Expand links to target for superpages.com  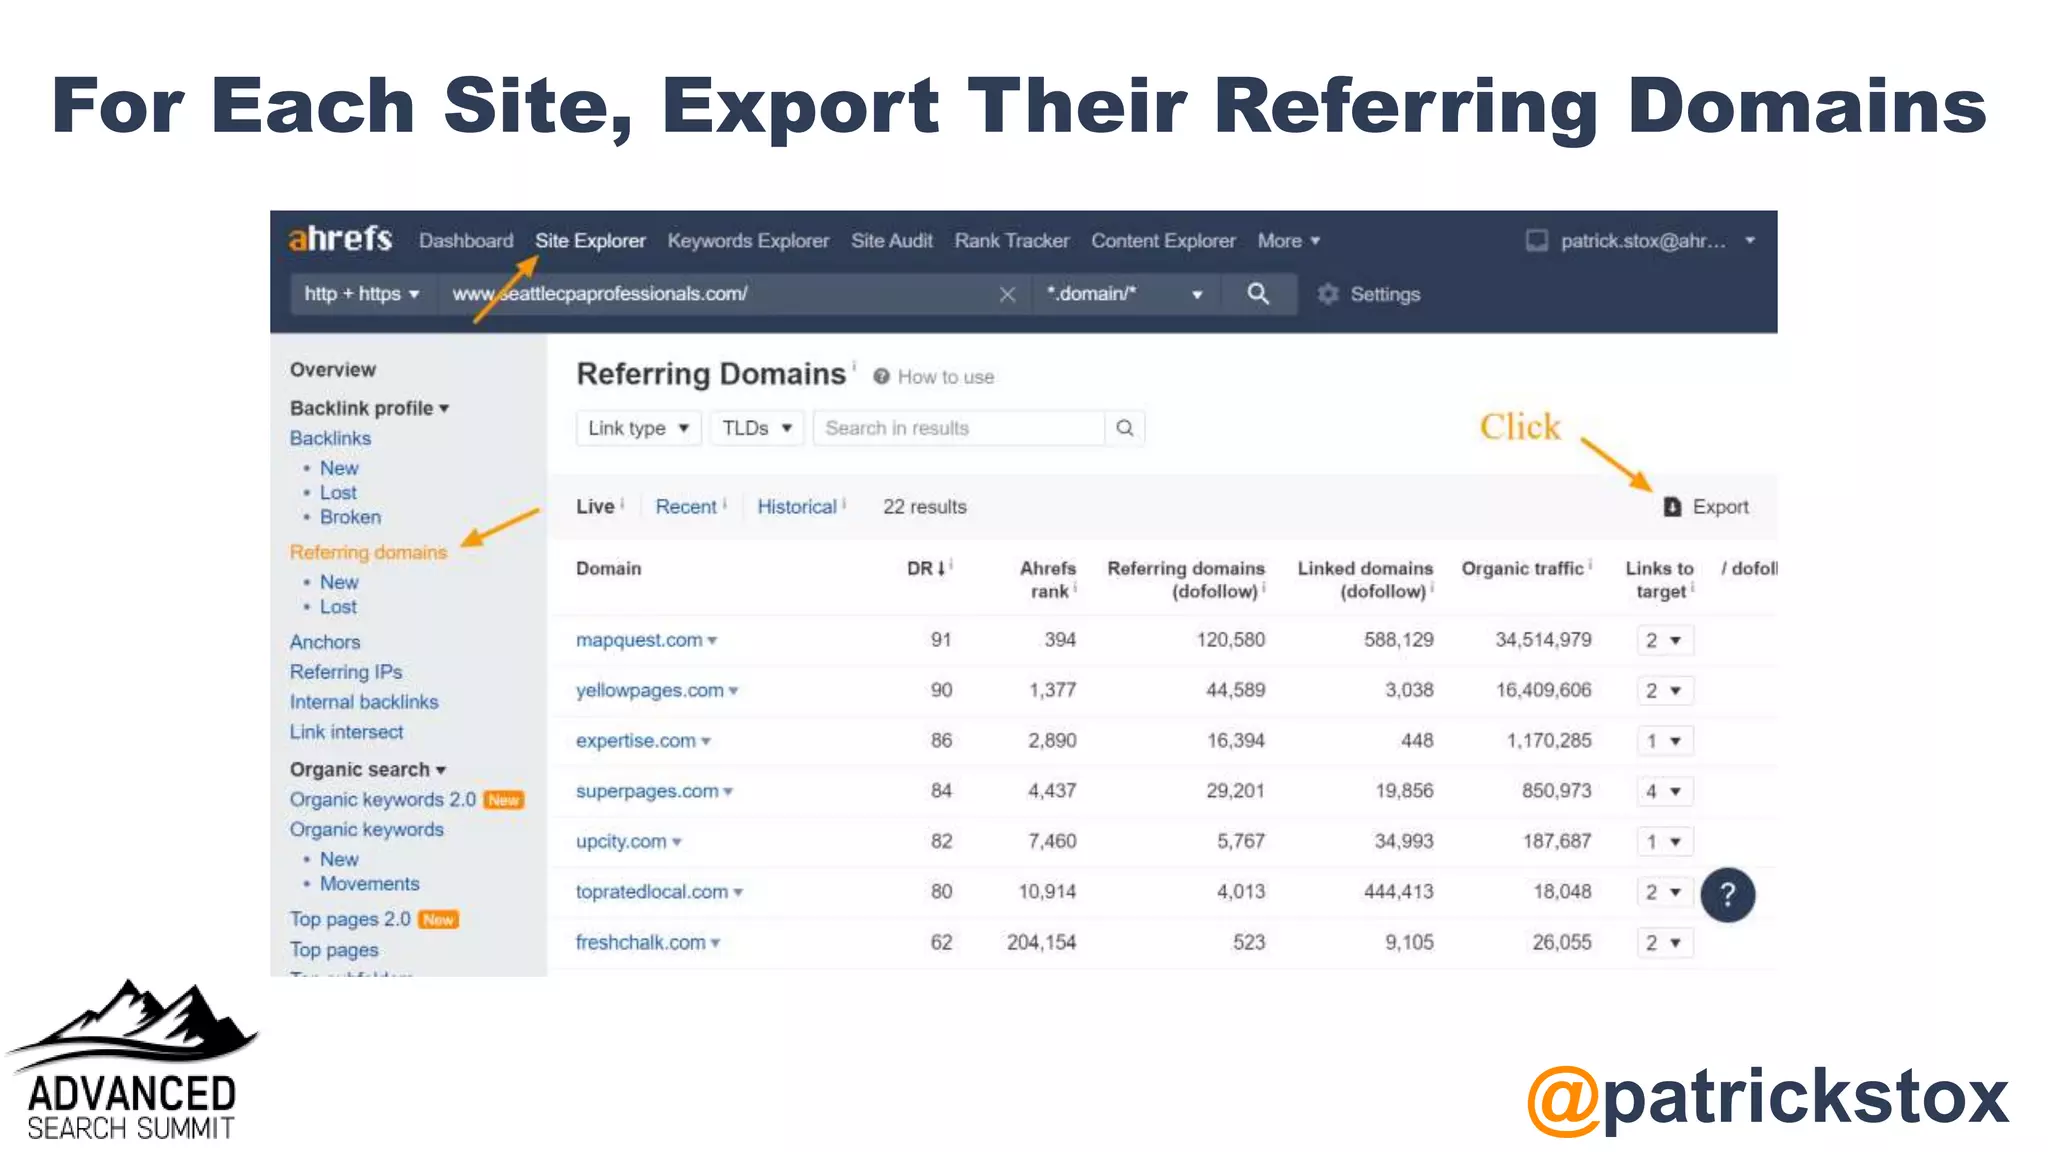pos(1665,791)
